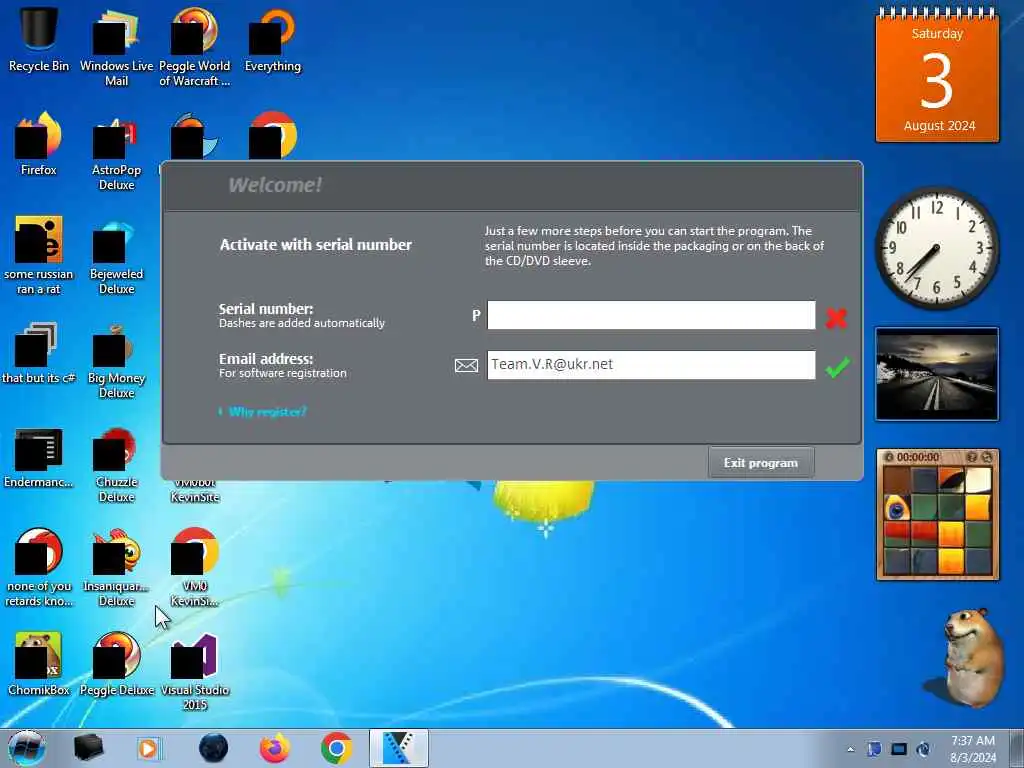Select Peggle World of Warcraft desktop icon

(x=195, y=47)
